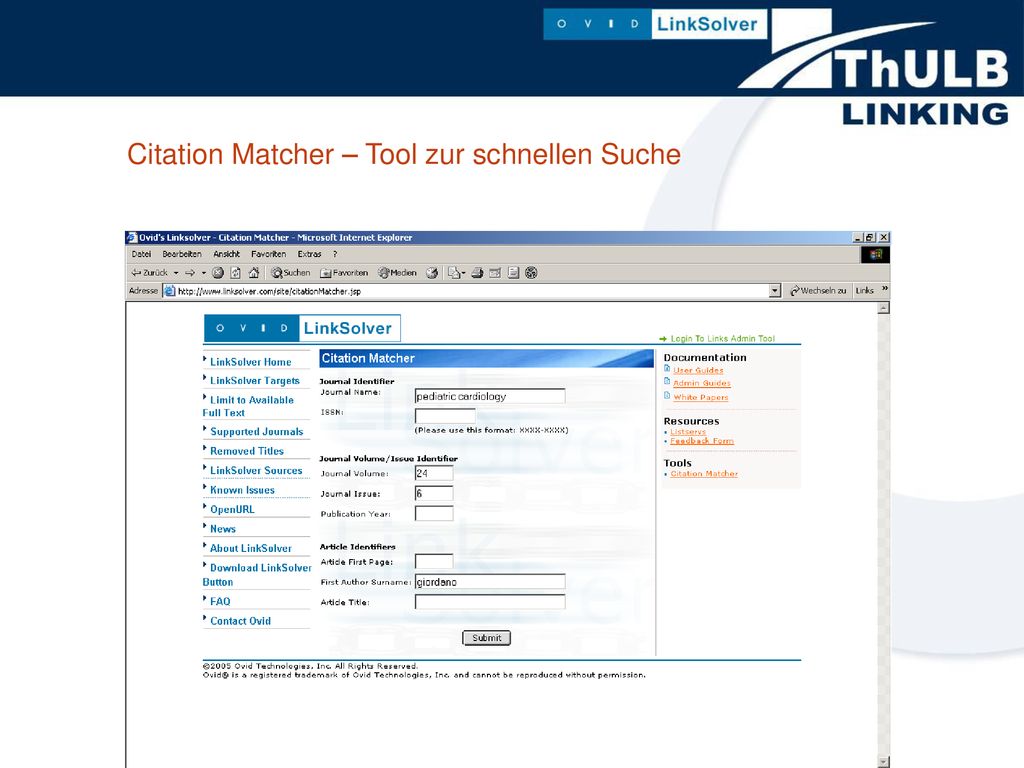Image resolution: width=1024 pixels, height=768 pixels.
Task: Click the Article First Page field
Action: [434, 562]
